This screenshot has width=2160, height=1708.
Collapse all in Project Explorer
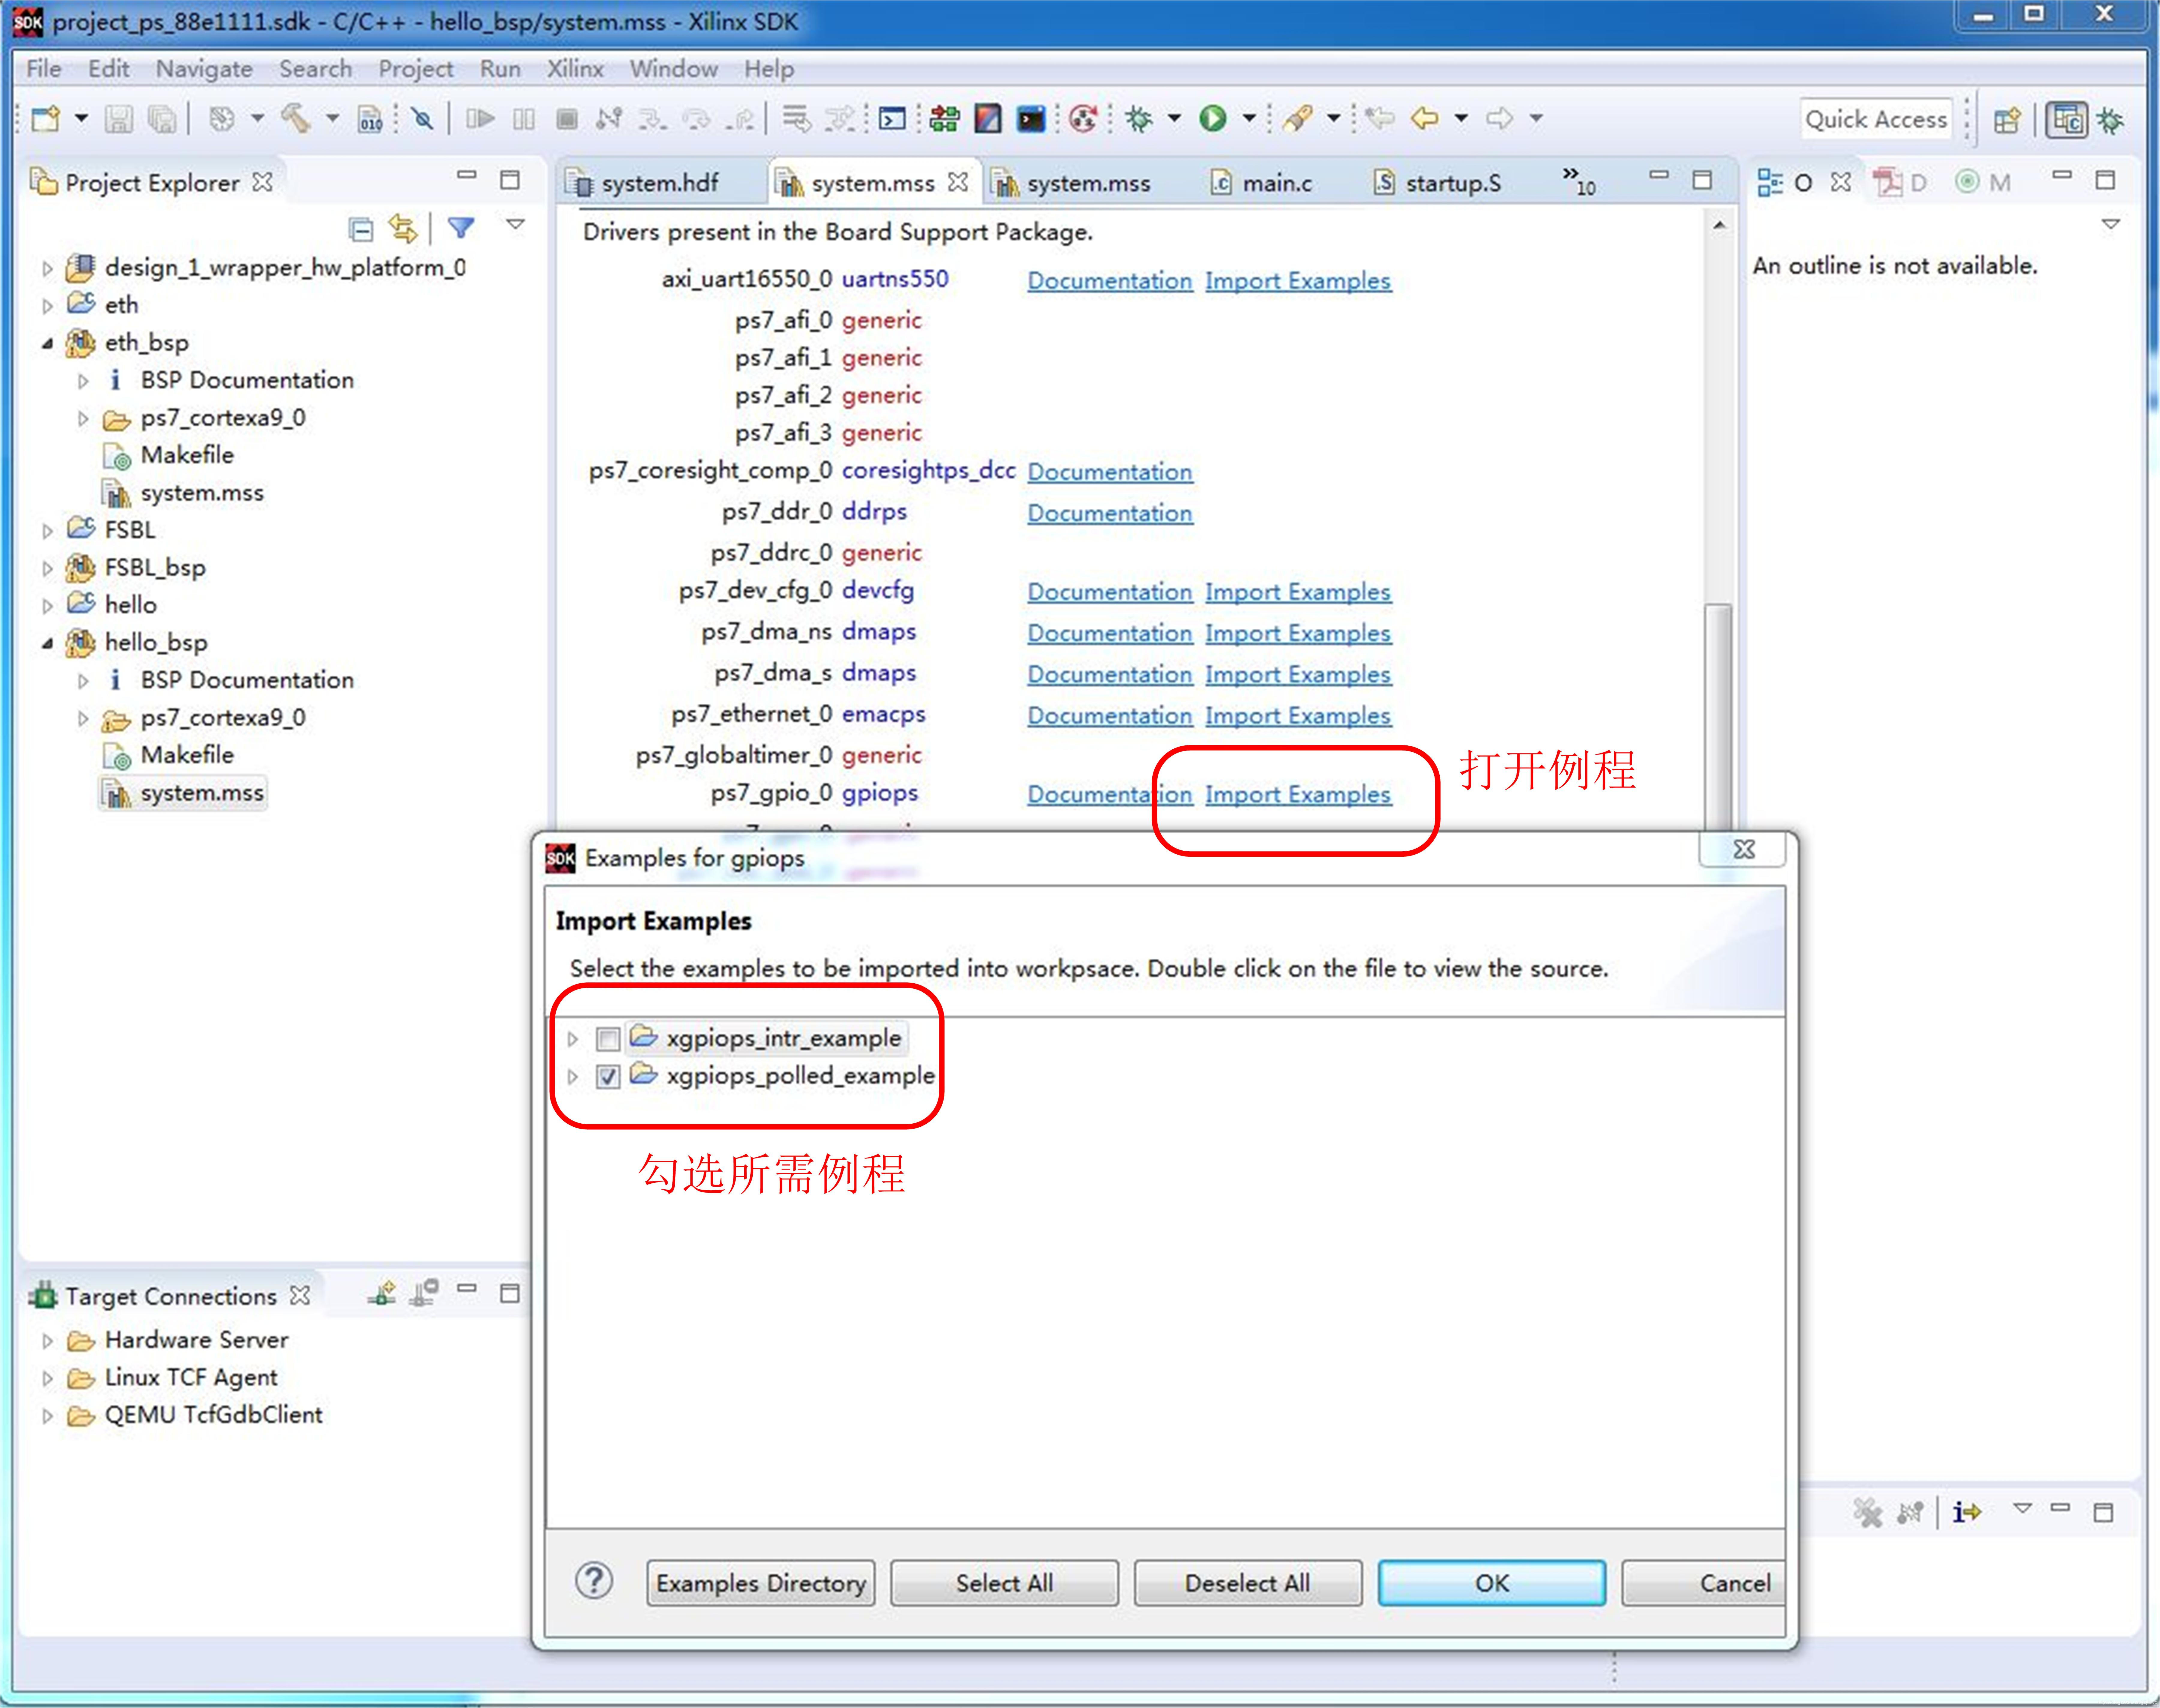[x=361, y=229]
